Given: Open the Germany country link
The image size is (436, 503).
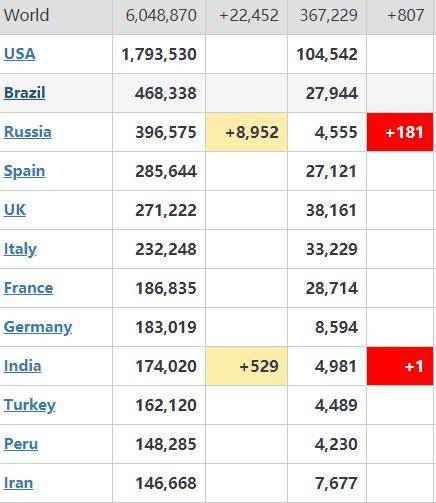Looking at the screenshot, I should [38, 327].
